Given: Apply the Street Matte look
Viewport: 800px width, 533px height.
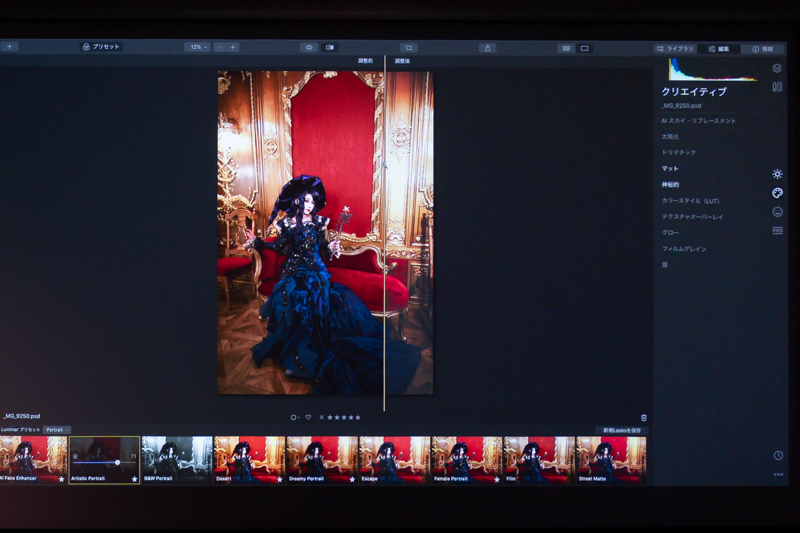Looking at the screenshot, I should point(611,460).
